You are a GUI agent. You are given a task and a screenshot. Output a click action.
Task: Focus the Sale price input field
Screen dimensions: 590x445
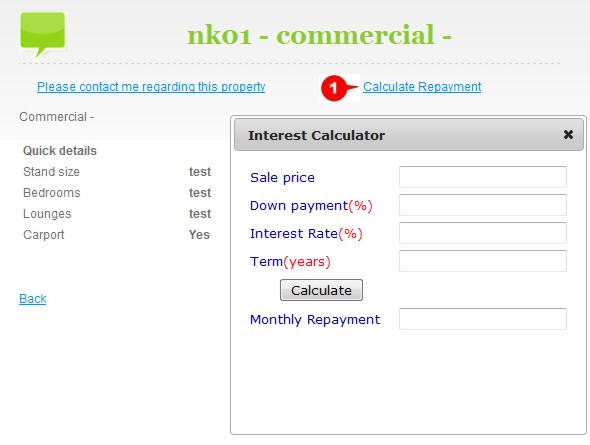coord(483,177)
